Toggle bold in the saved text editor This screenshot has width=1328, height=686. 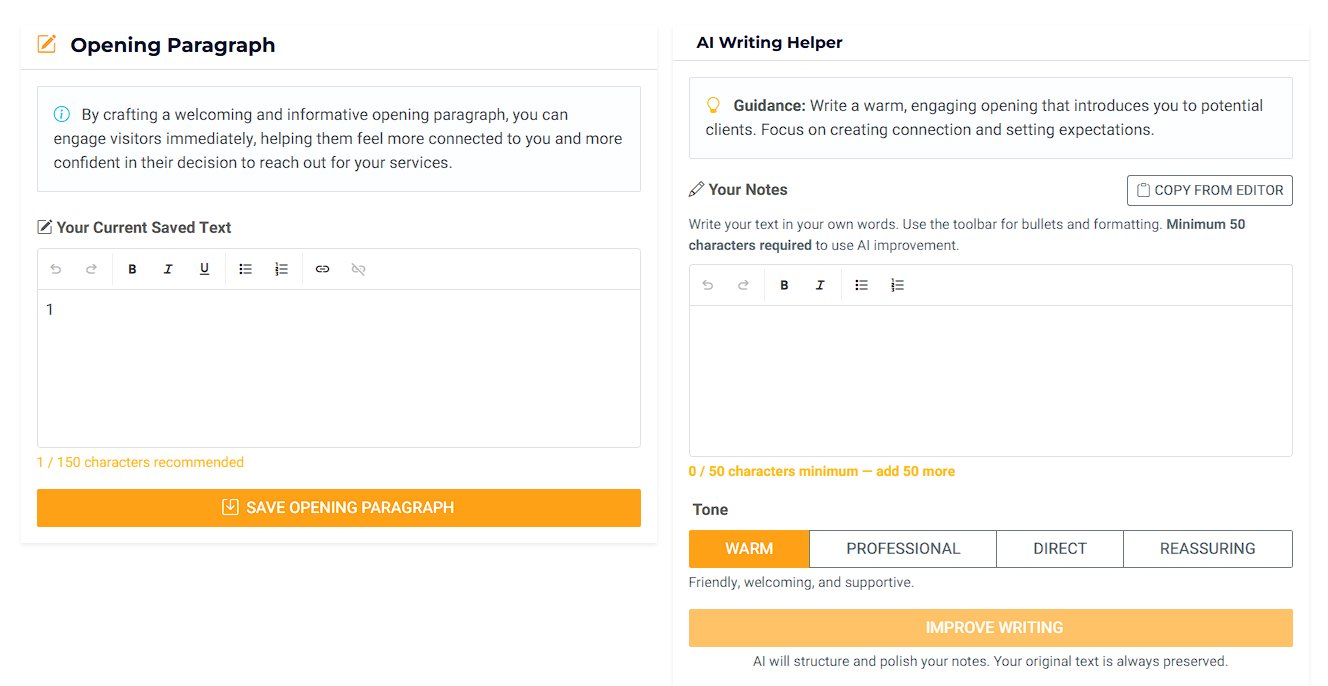(132, 269)
